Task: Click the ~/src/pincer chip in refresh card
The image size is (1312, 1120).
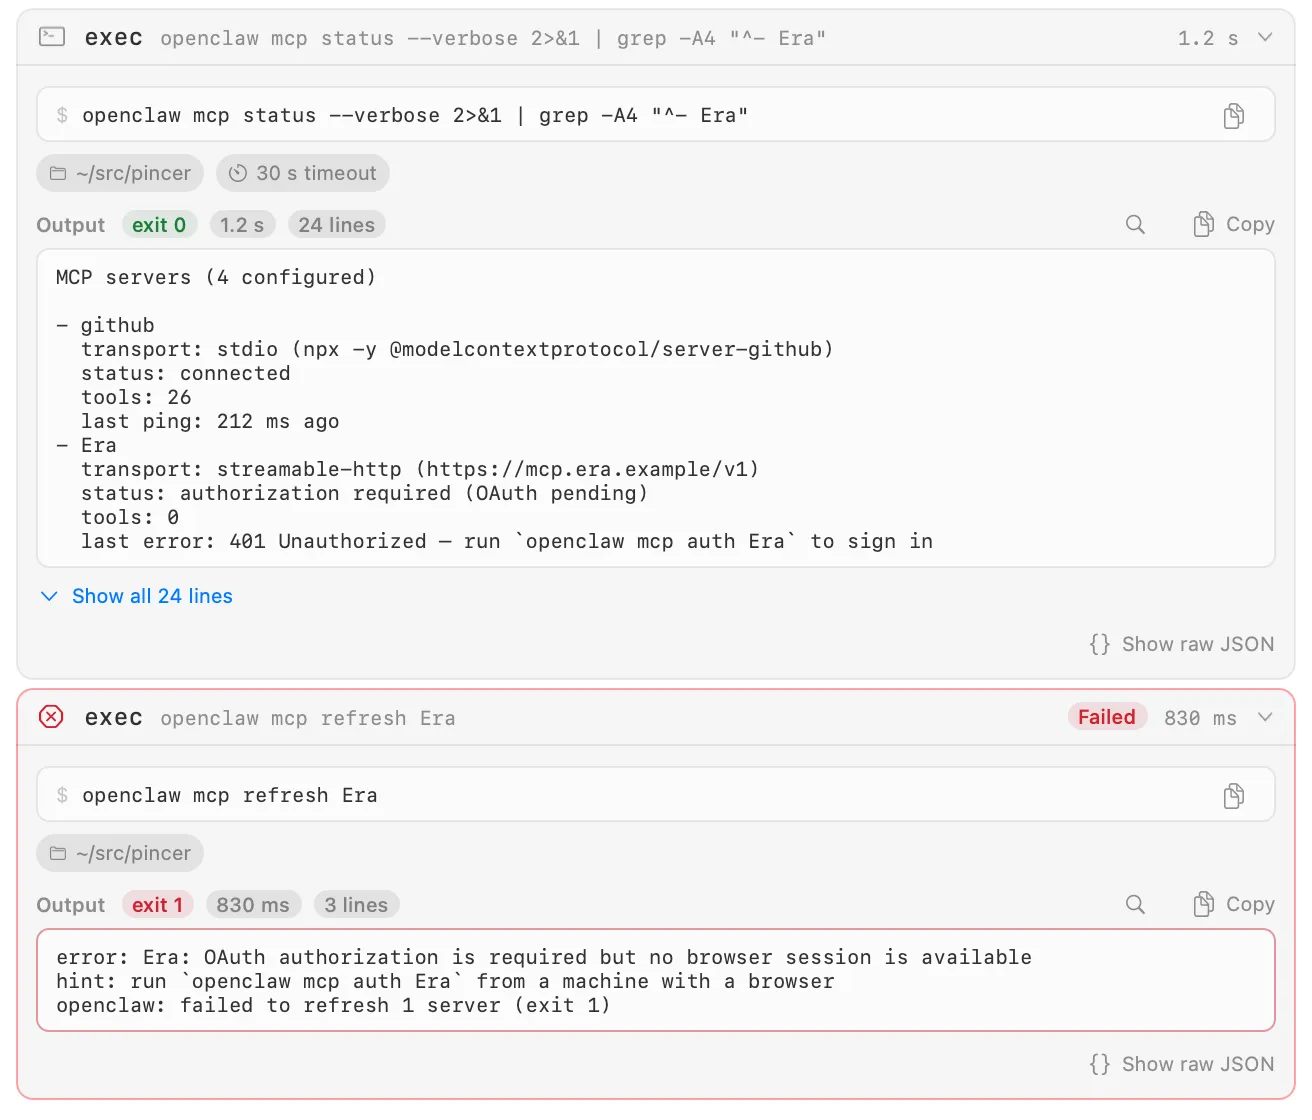Action: pyautogui.click(x=120, y=853)
